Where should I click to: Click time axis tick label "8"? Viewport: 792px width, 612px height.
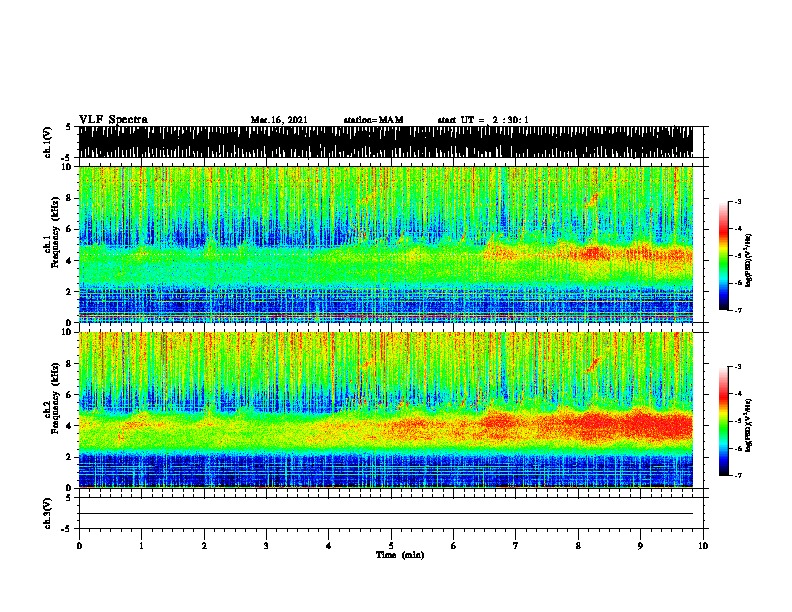click(x=578, y=545)
